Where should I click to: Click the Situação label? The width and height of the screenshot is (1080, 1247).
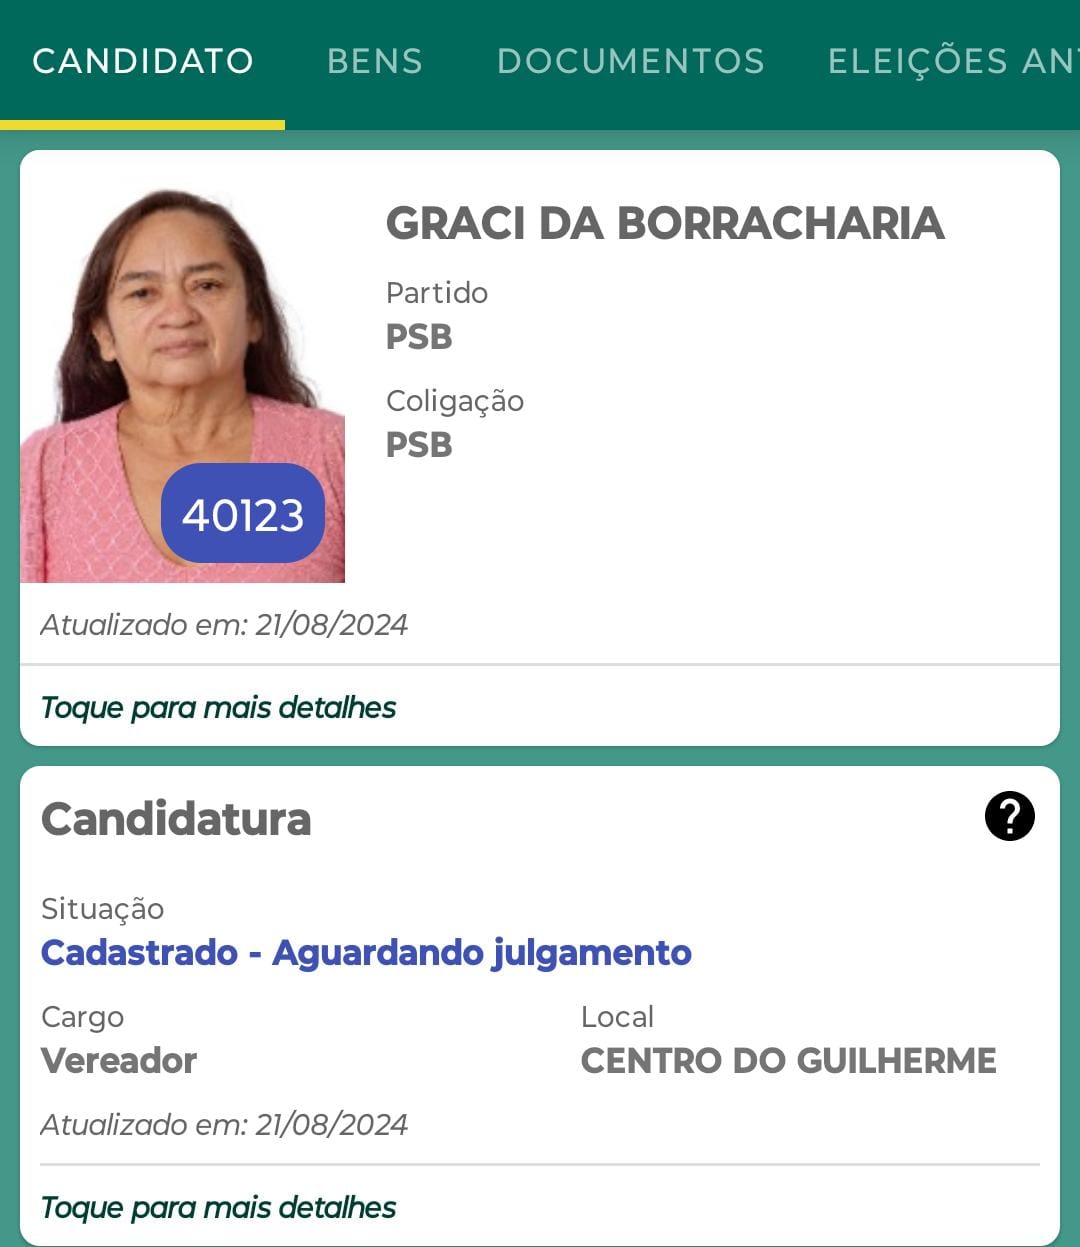click(102, 909)
